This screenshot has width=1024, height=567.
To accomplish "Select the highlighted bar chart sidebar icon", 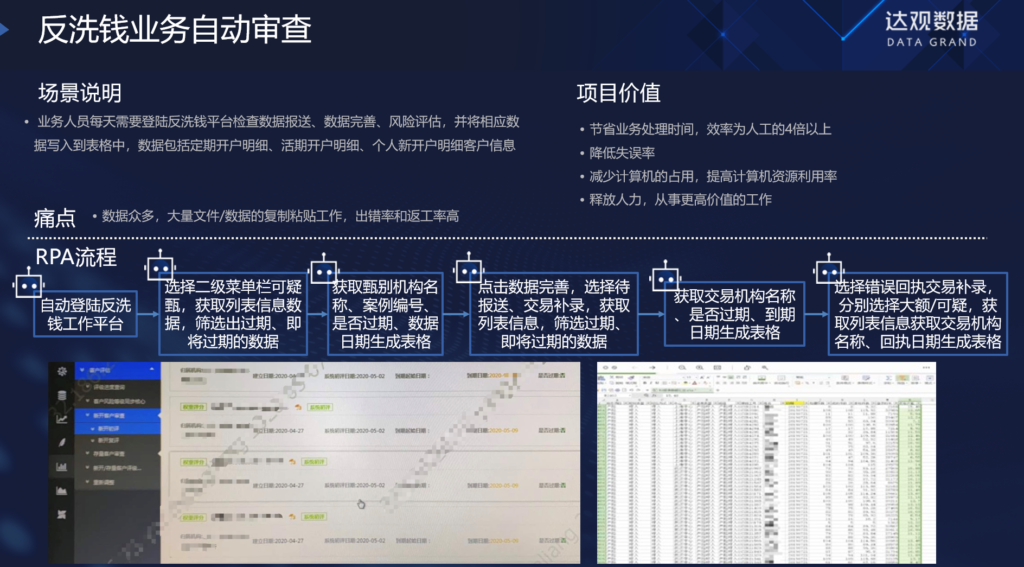I will [x=62, y=466].
